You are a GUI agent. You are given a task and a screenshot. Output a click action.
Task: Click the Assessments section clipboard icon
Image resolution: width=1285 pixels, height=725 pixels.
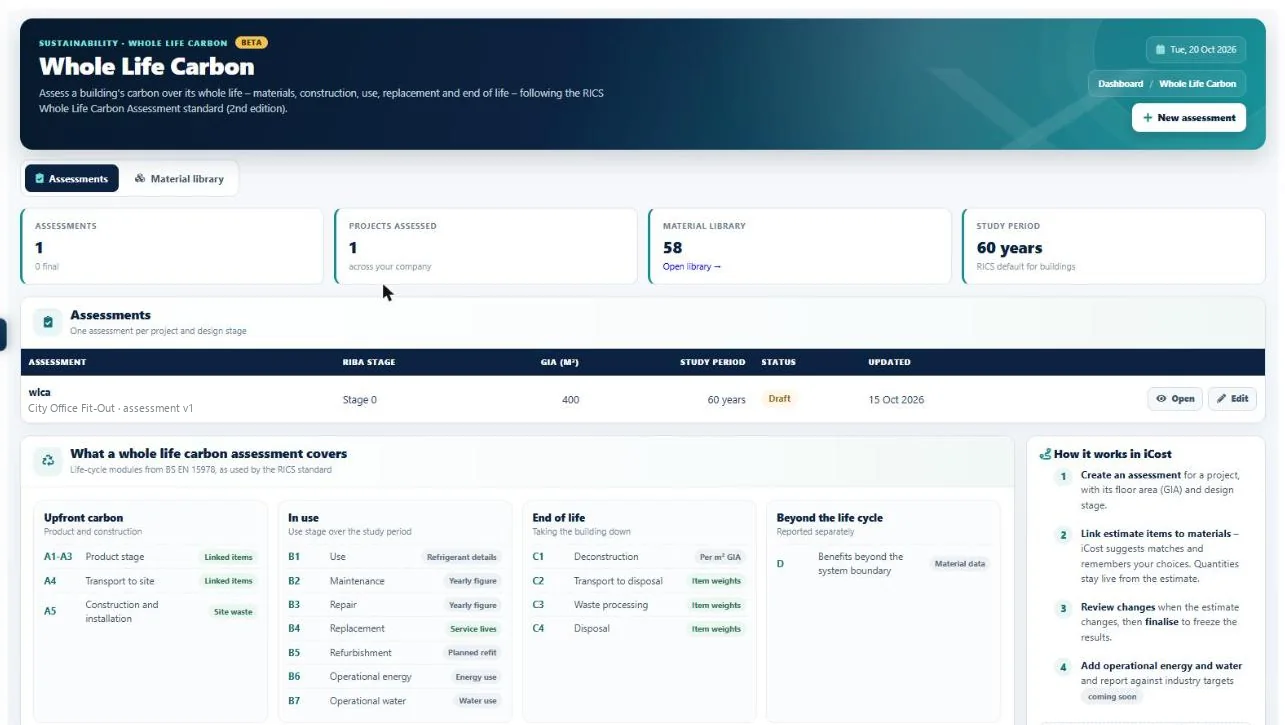click(x=48, y=322)
